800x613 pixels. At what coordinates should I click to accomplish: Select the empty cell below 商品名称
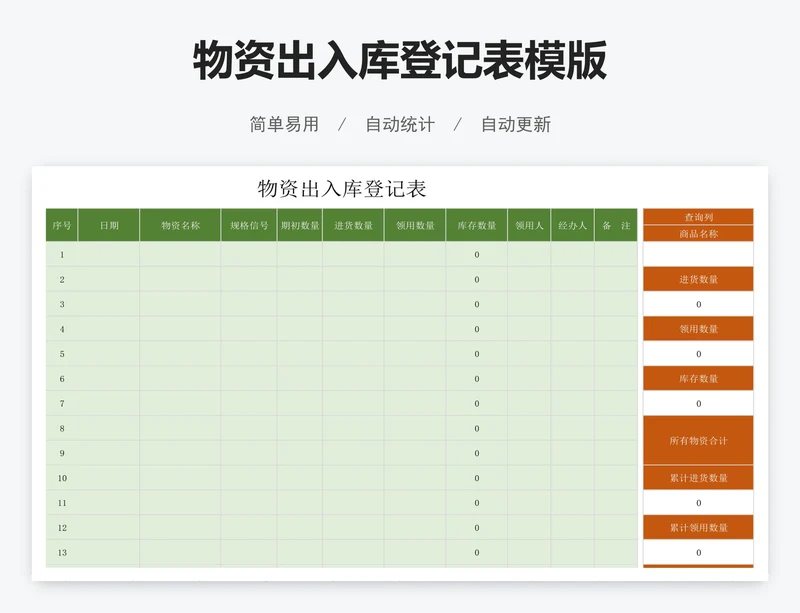698,255
